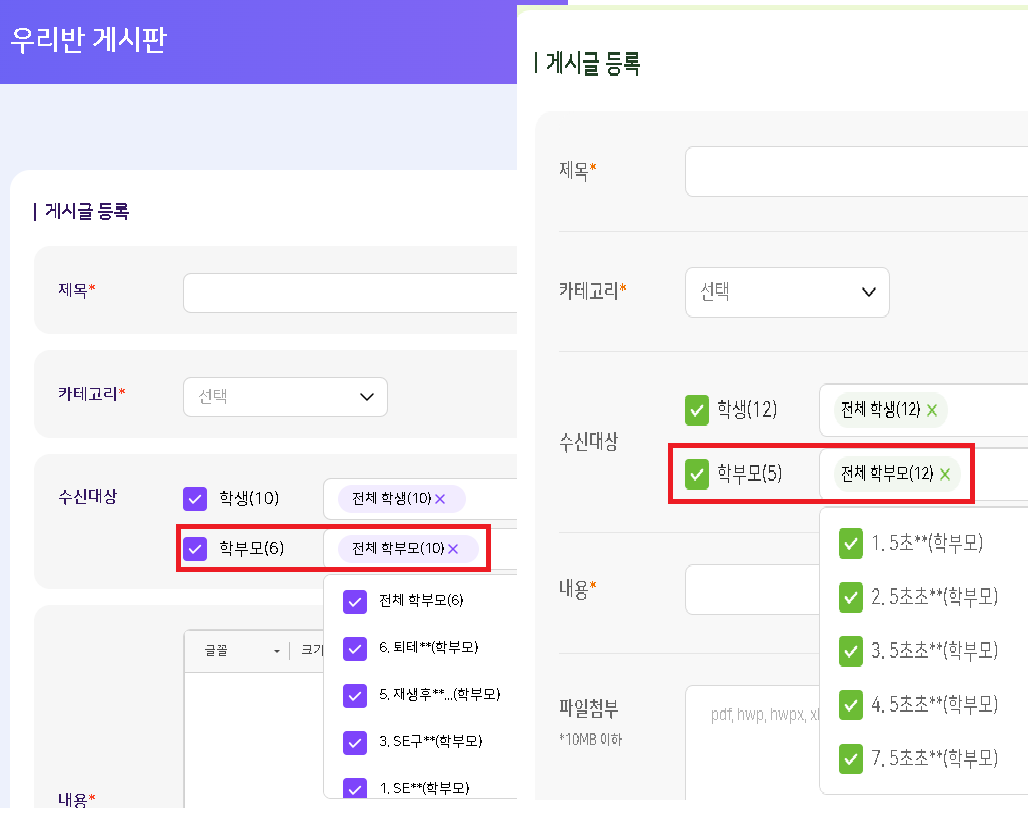Uncheck the 학생(10) recipient checkbox
The image size is (1028, 815).
[195, 498]
